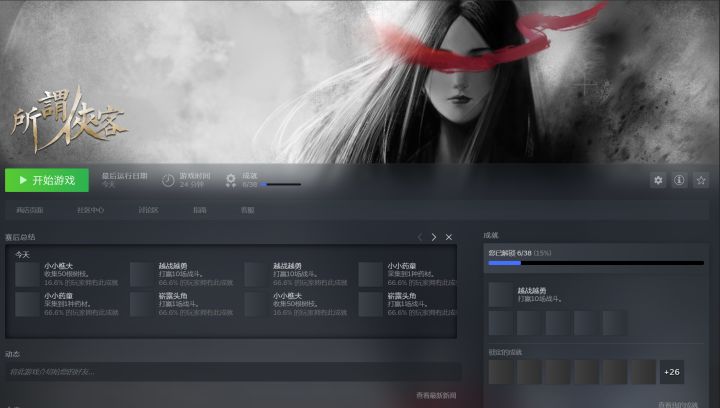Advance to next post-game summary page arrow

click(434, 237)
